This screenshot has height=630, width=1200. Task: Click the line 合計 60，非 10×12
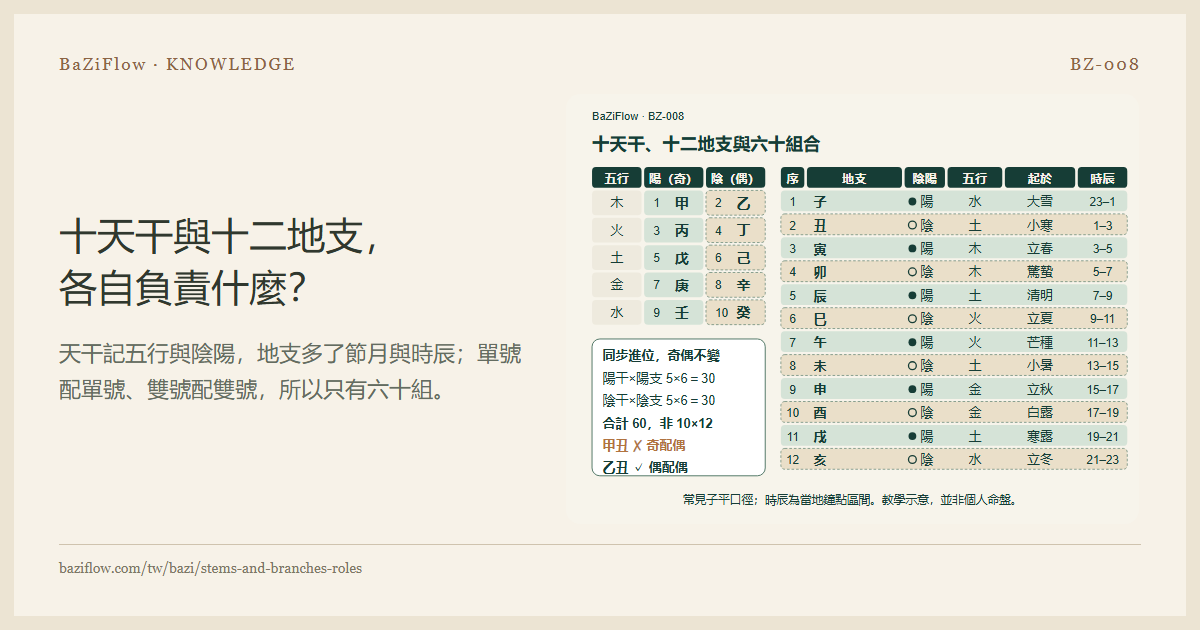[657, 423]
